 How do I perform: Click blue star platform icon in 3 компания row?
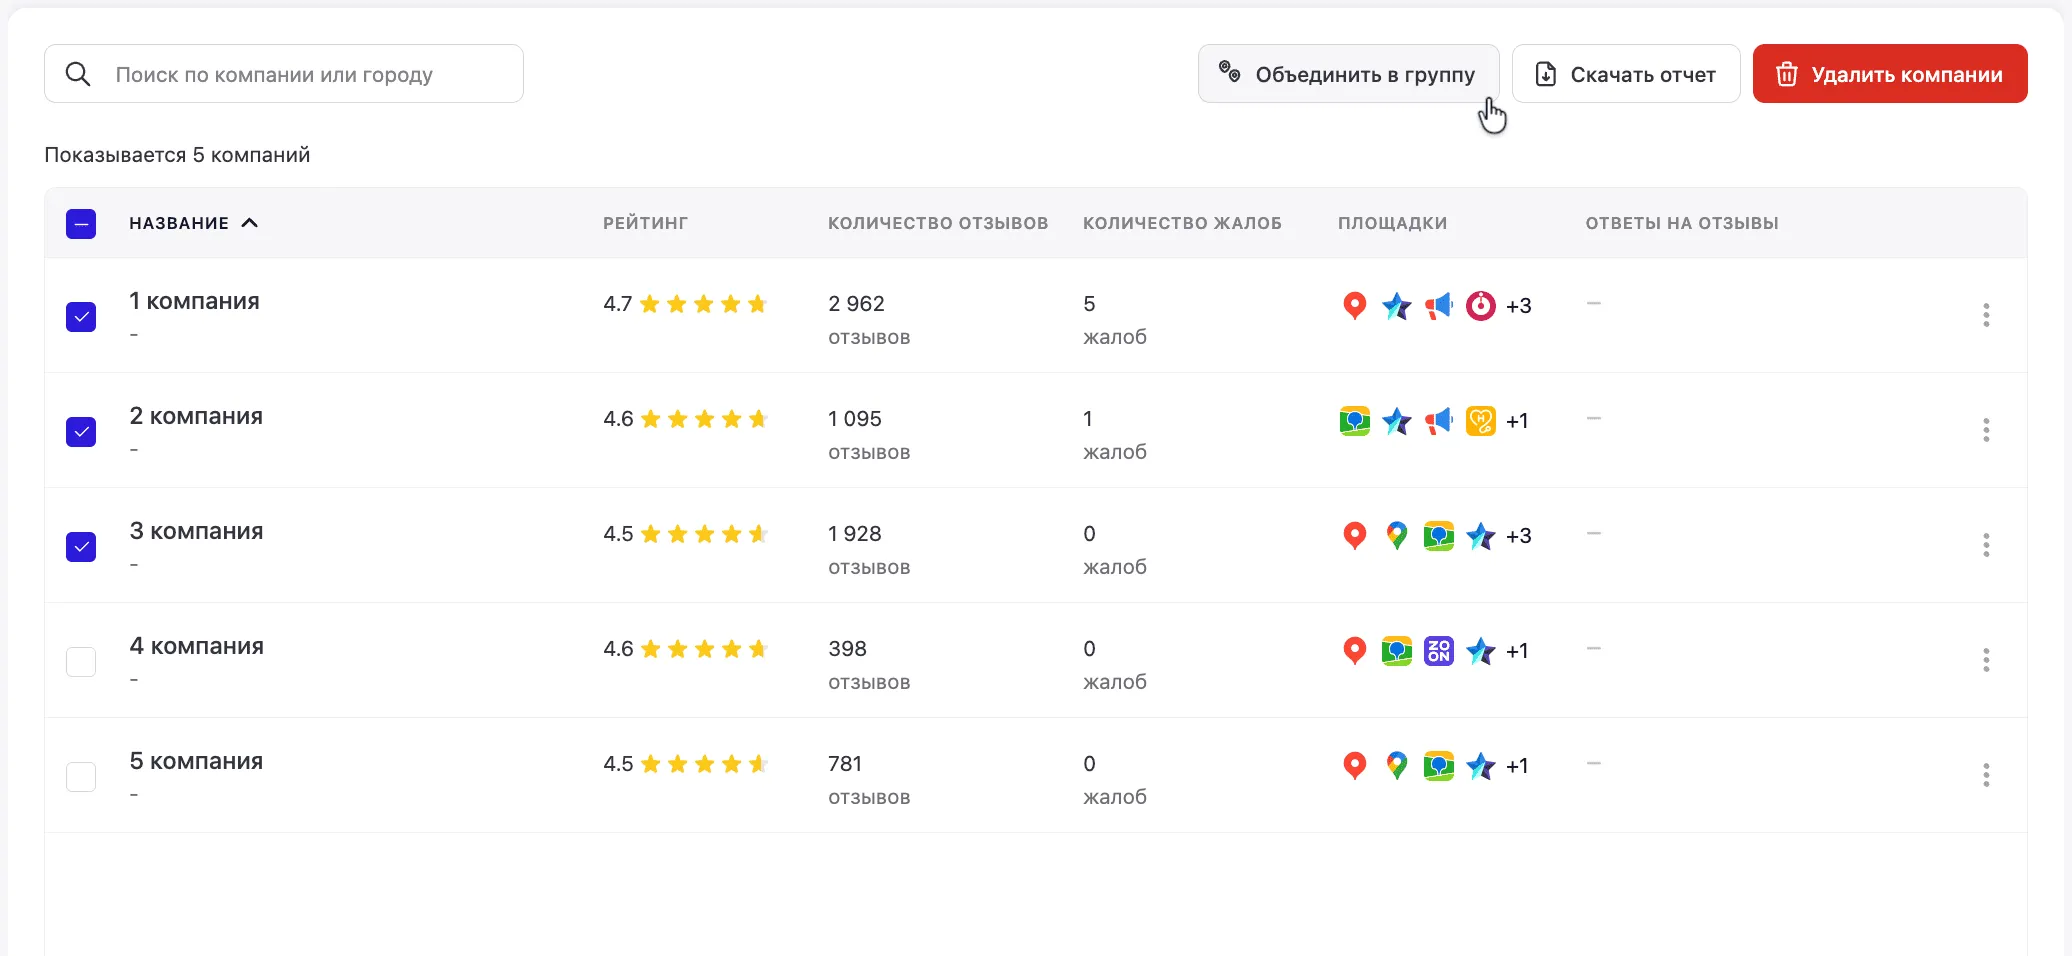click(1480, 535)
